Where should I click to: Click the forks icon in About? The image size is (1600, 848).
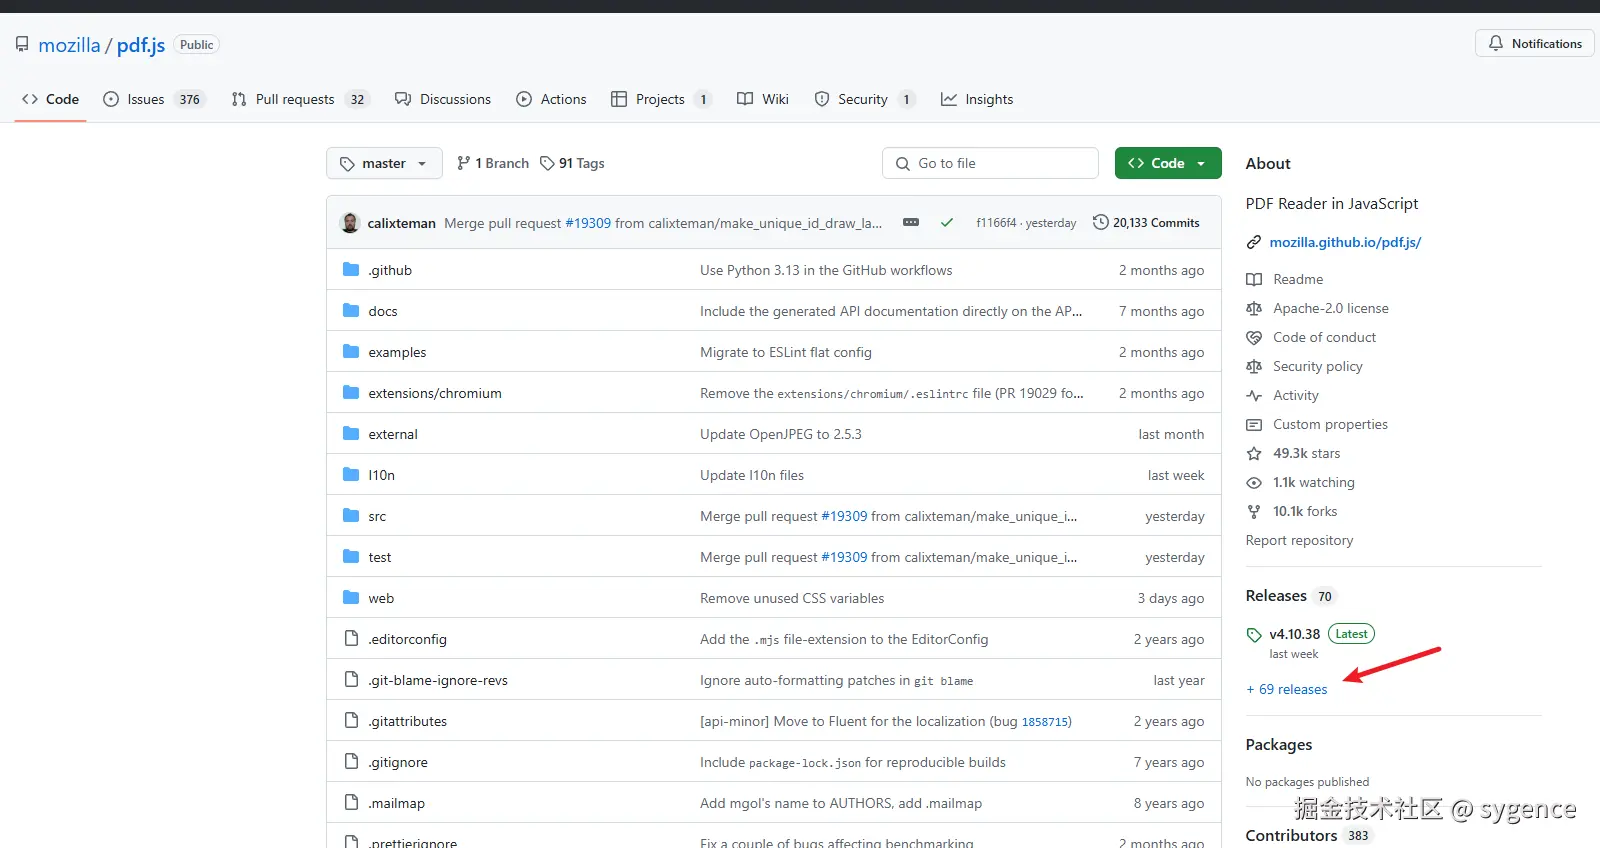[x=1254, y=512]
